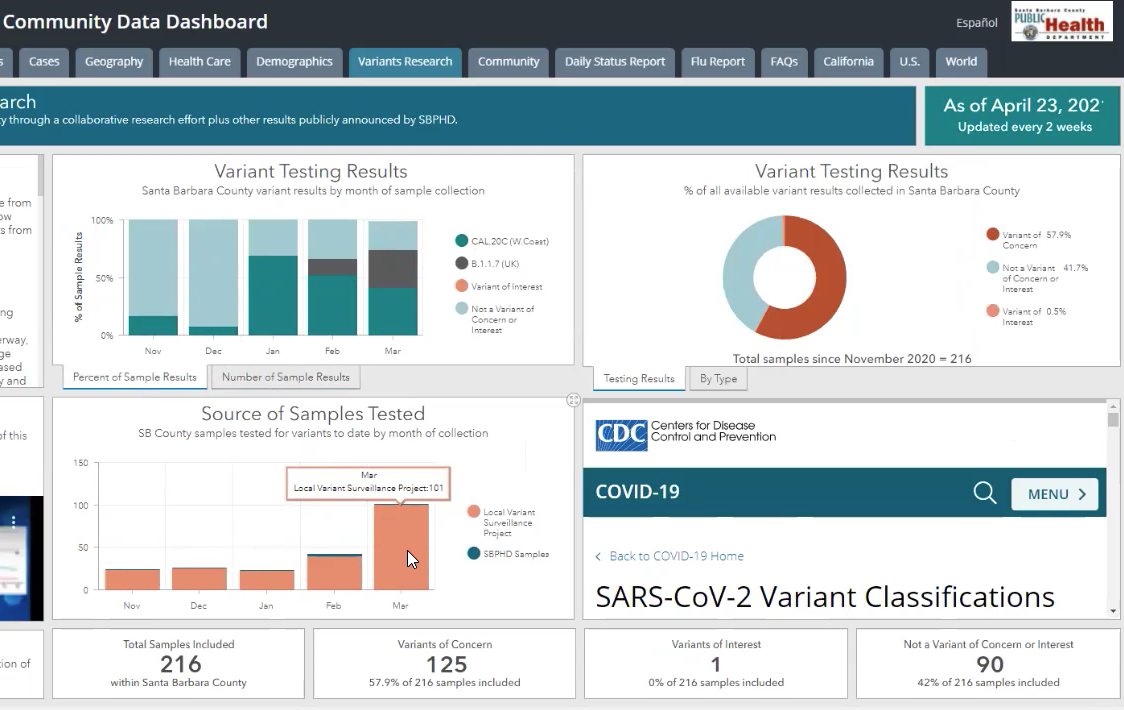Switch to Number of Sample Results tab
The image size is (1124, 710).
tap(286, 377)
